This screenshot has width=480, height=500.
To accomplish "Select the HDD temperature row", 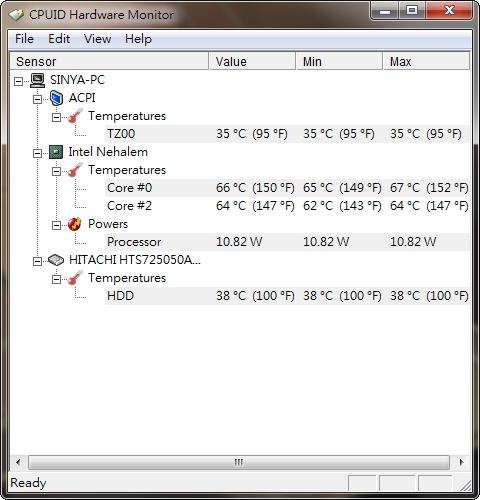I will click(287, 296).
